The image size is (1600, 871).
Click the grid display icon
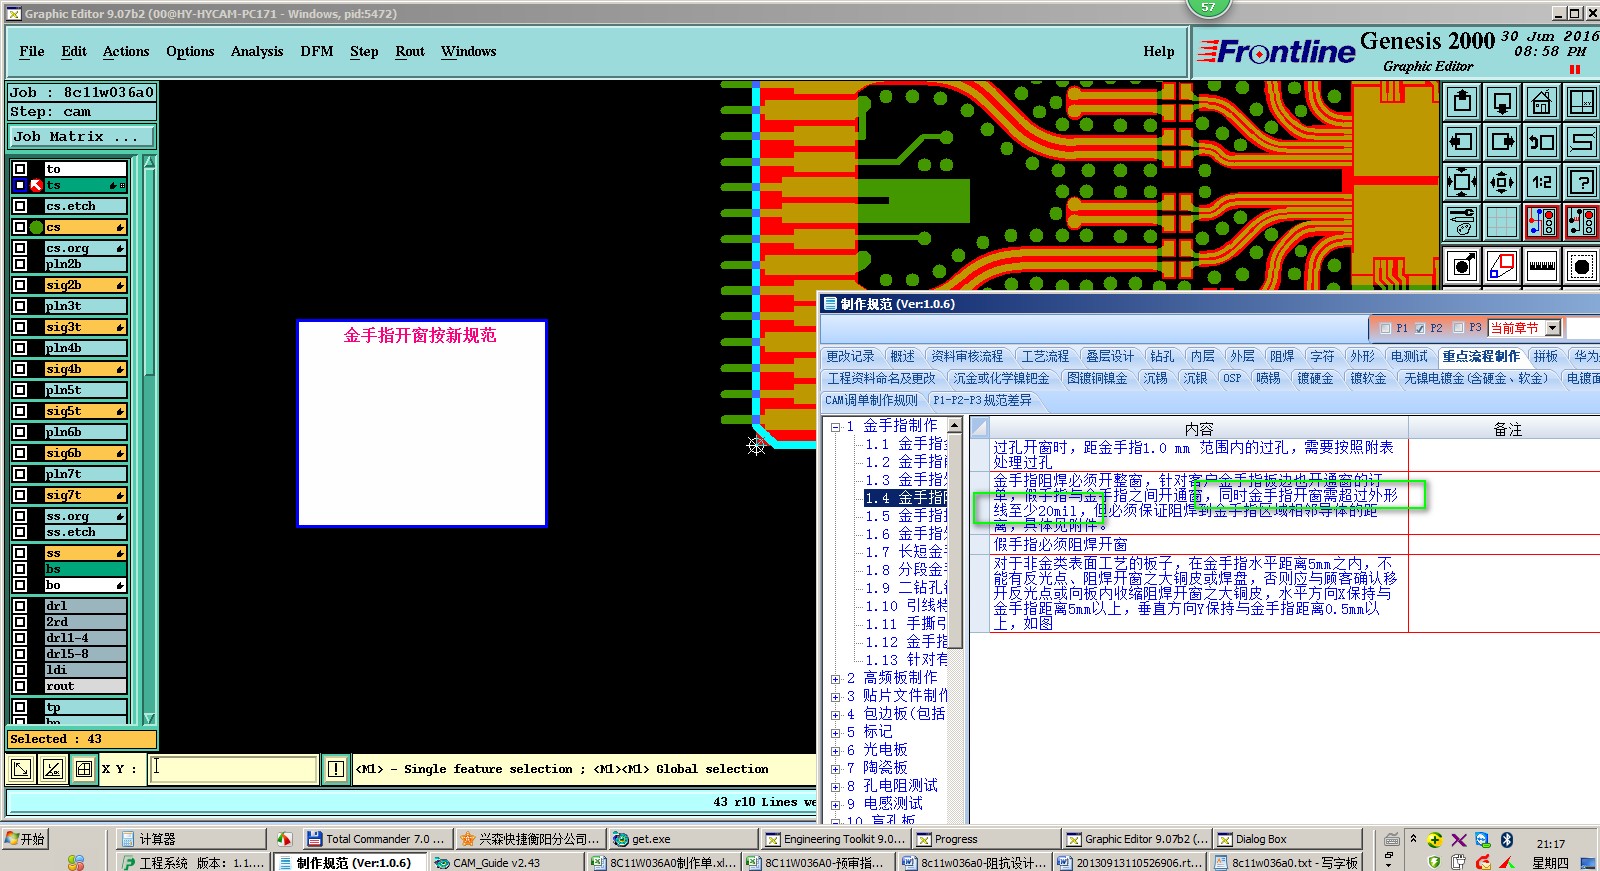1502,222
